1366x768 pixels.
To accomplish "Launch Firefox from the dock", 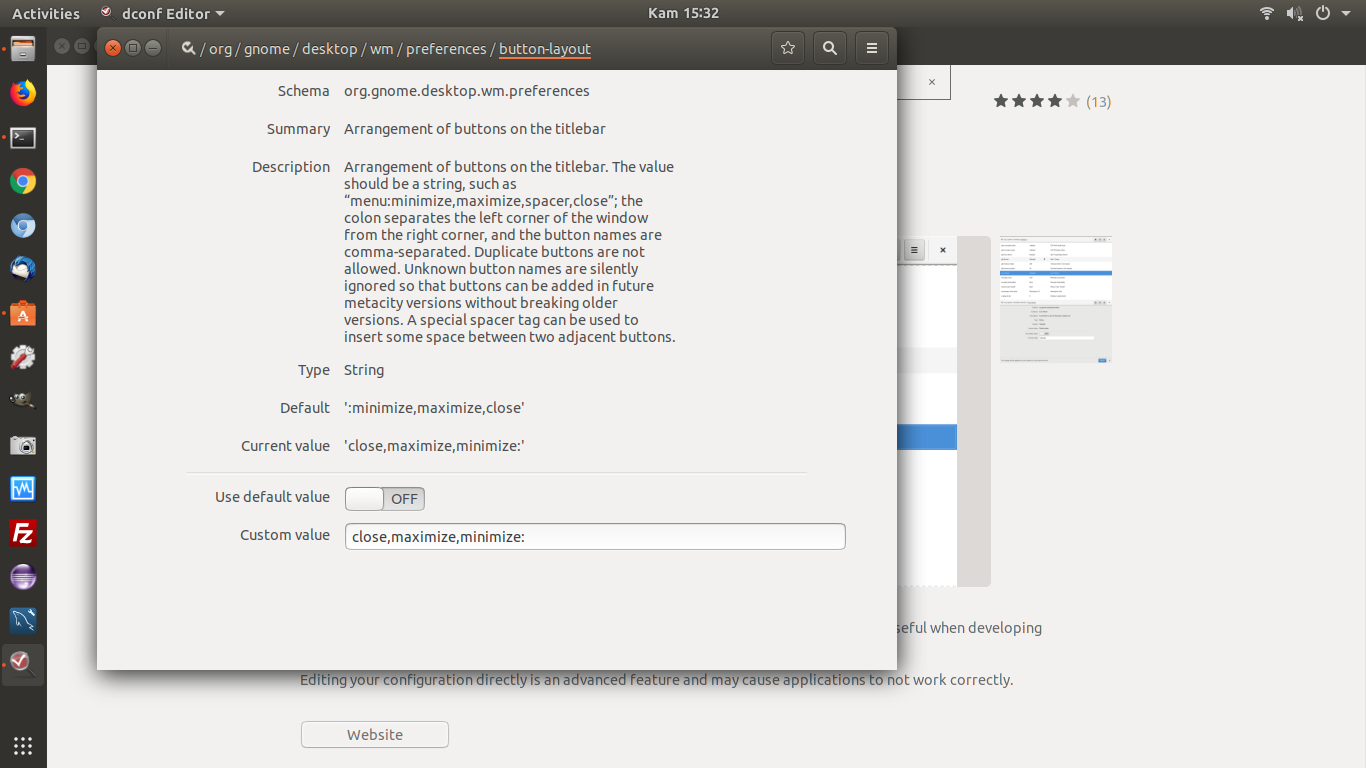I will click(23, 93).
